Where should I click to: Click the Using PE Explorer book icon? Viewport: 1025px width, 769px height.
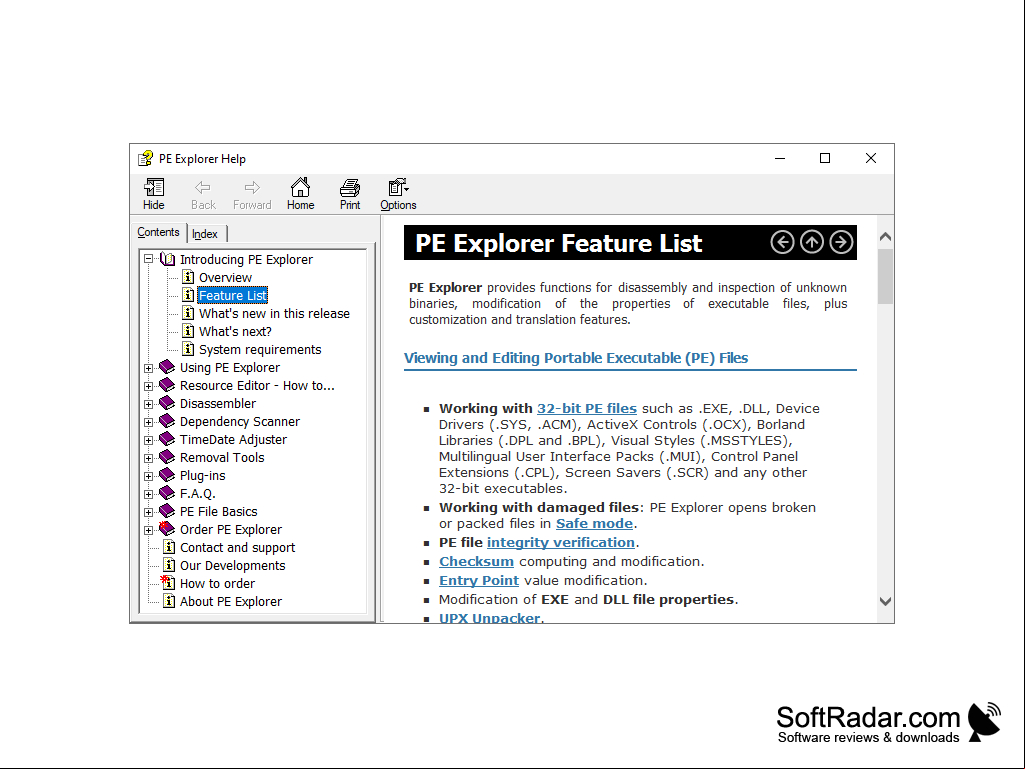tap(167, 367)
